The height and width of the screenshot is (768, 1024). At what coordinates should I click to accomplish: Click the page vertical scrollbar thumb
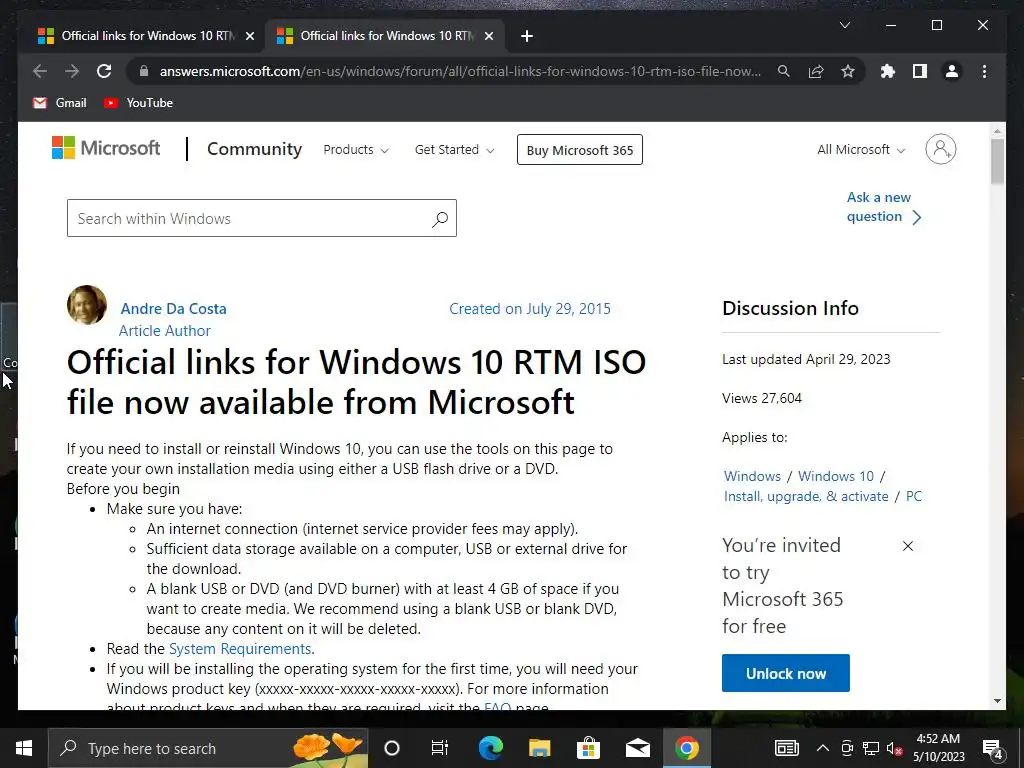click(997, 161)
